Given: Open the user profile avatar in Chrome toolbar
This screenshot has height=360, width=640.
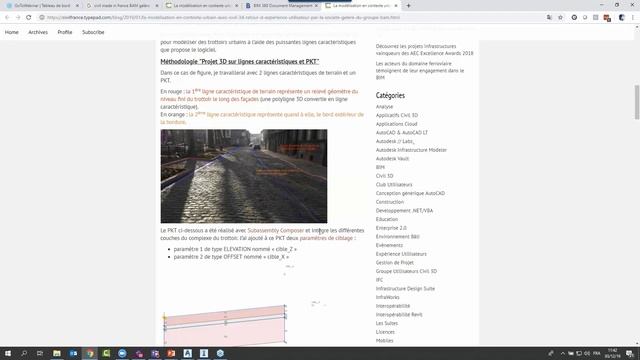Looking at the screenshot, I should click(x=622, y=18).
